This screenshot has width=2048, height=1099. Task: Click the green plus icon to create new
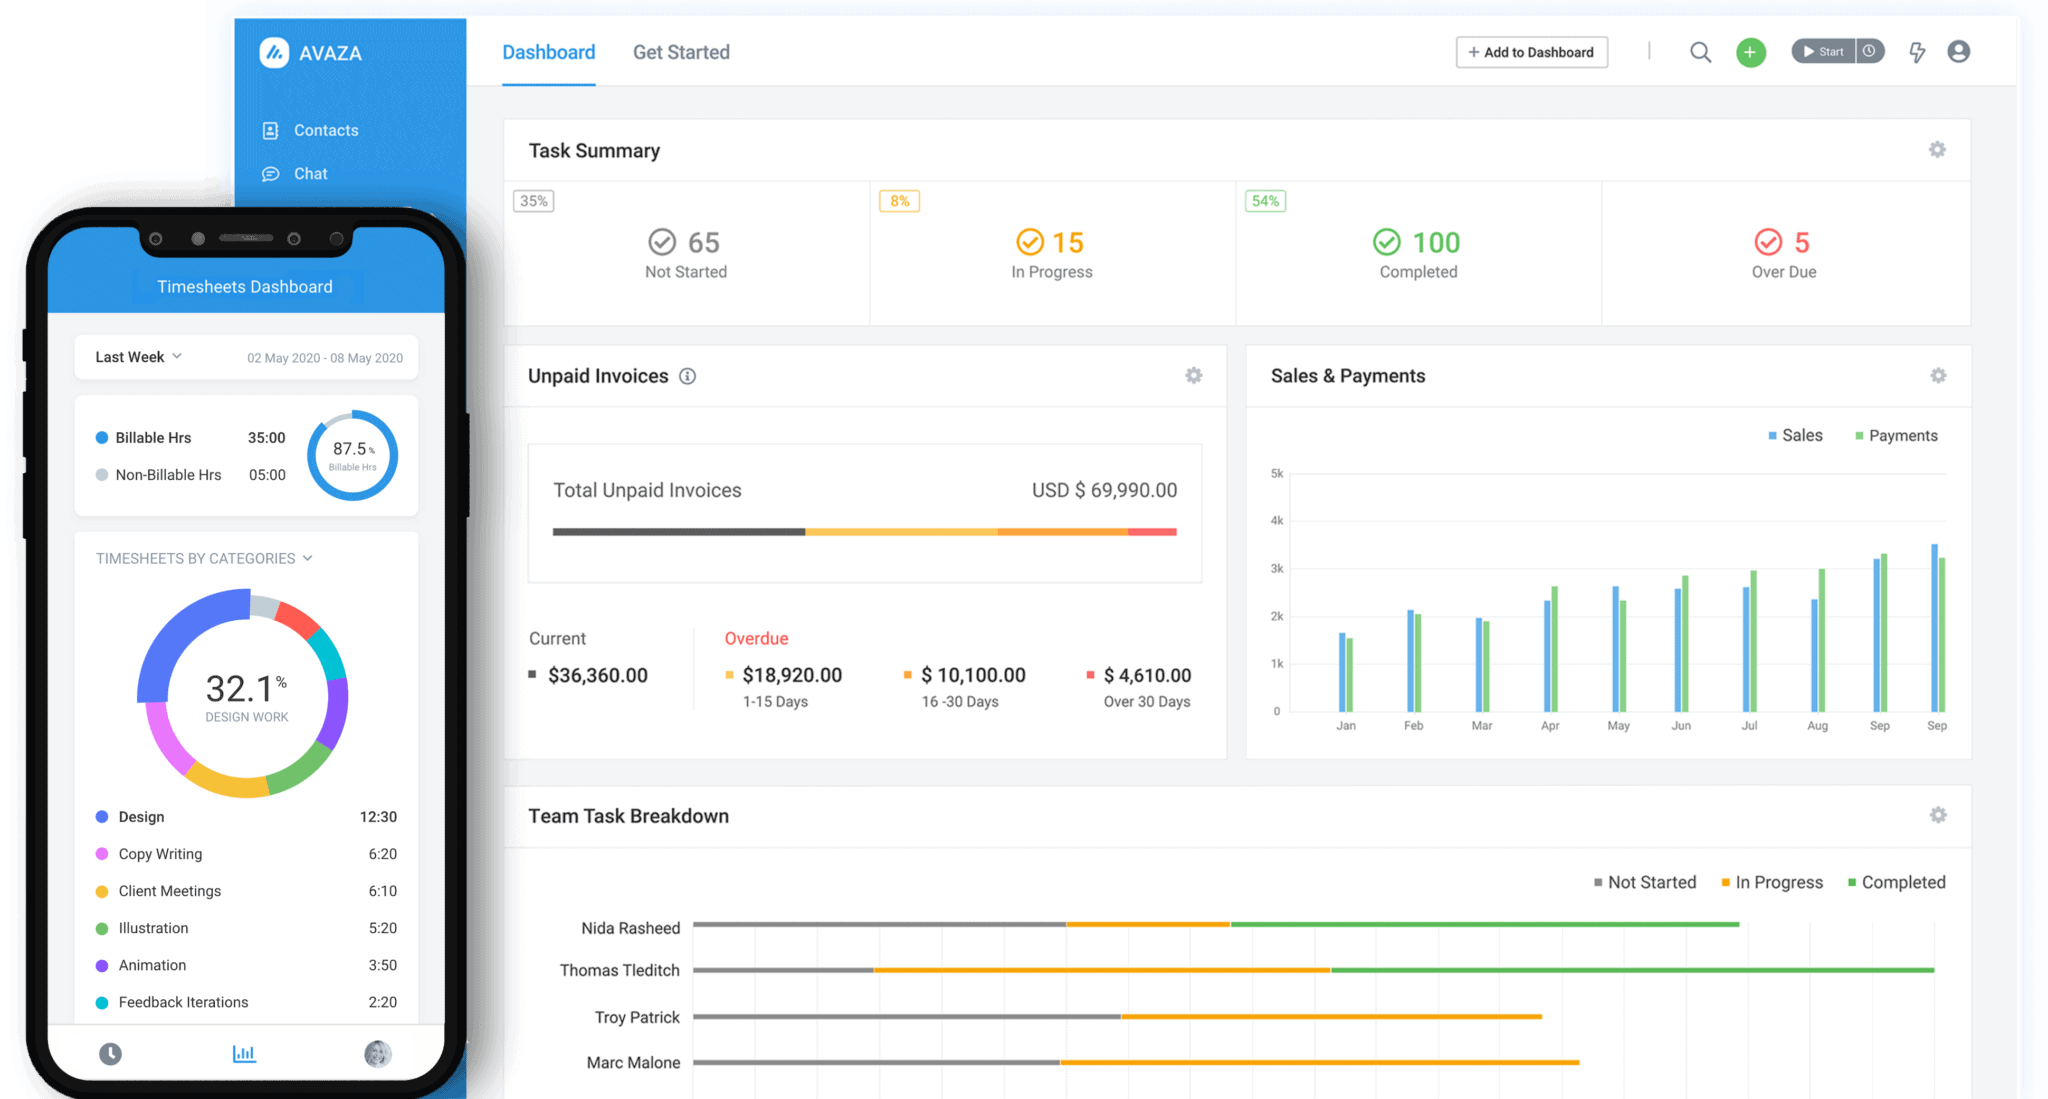(1751, 52)
